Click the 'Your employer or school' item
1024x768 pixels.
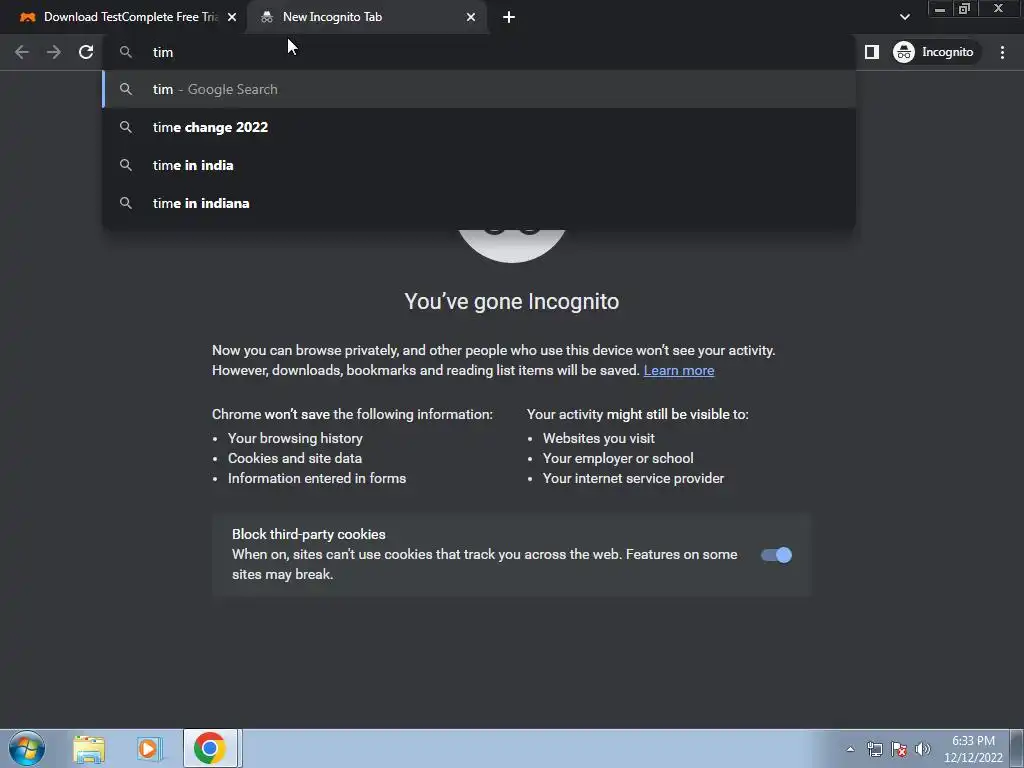click(618, 458)
